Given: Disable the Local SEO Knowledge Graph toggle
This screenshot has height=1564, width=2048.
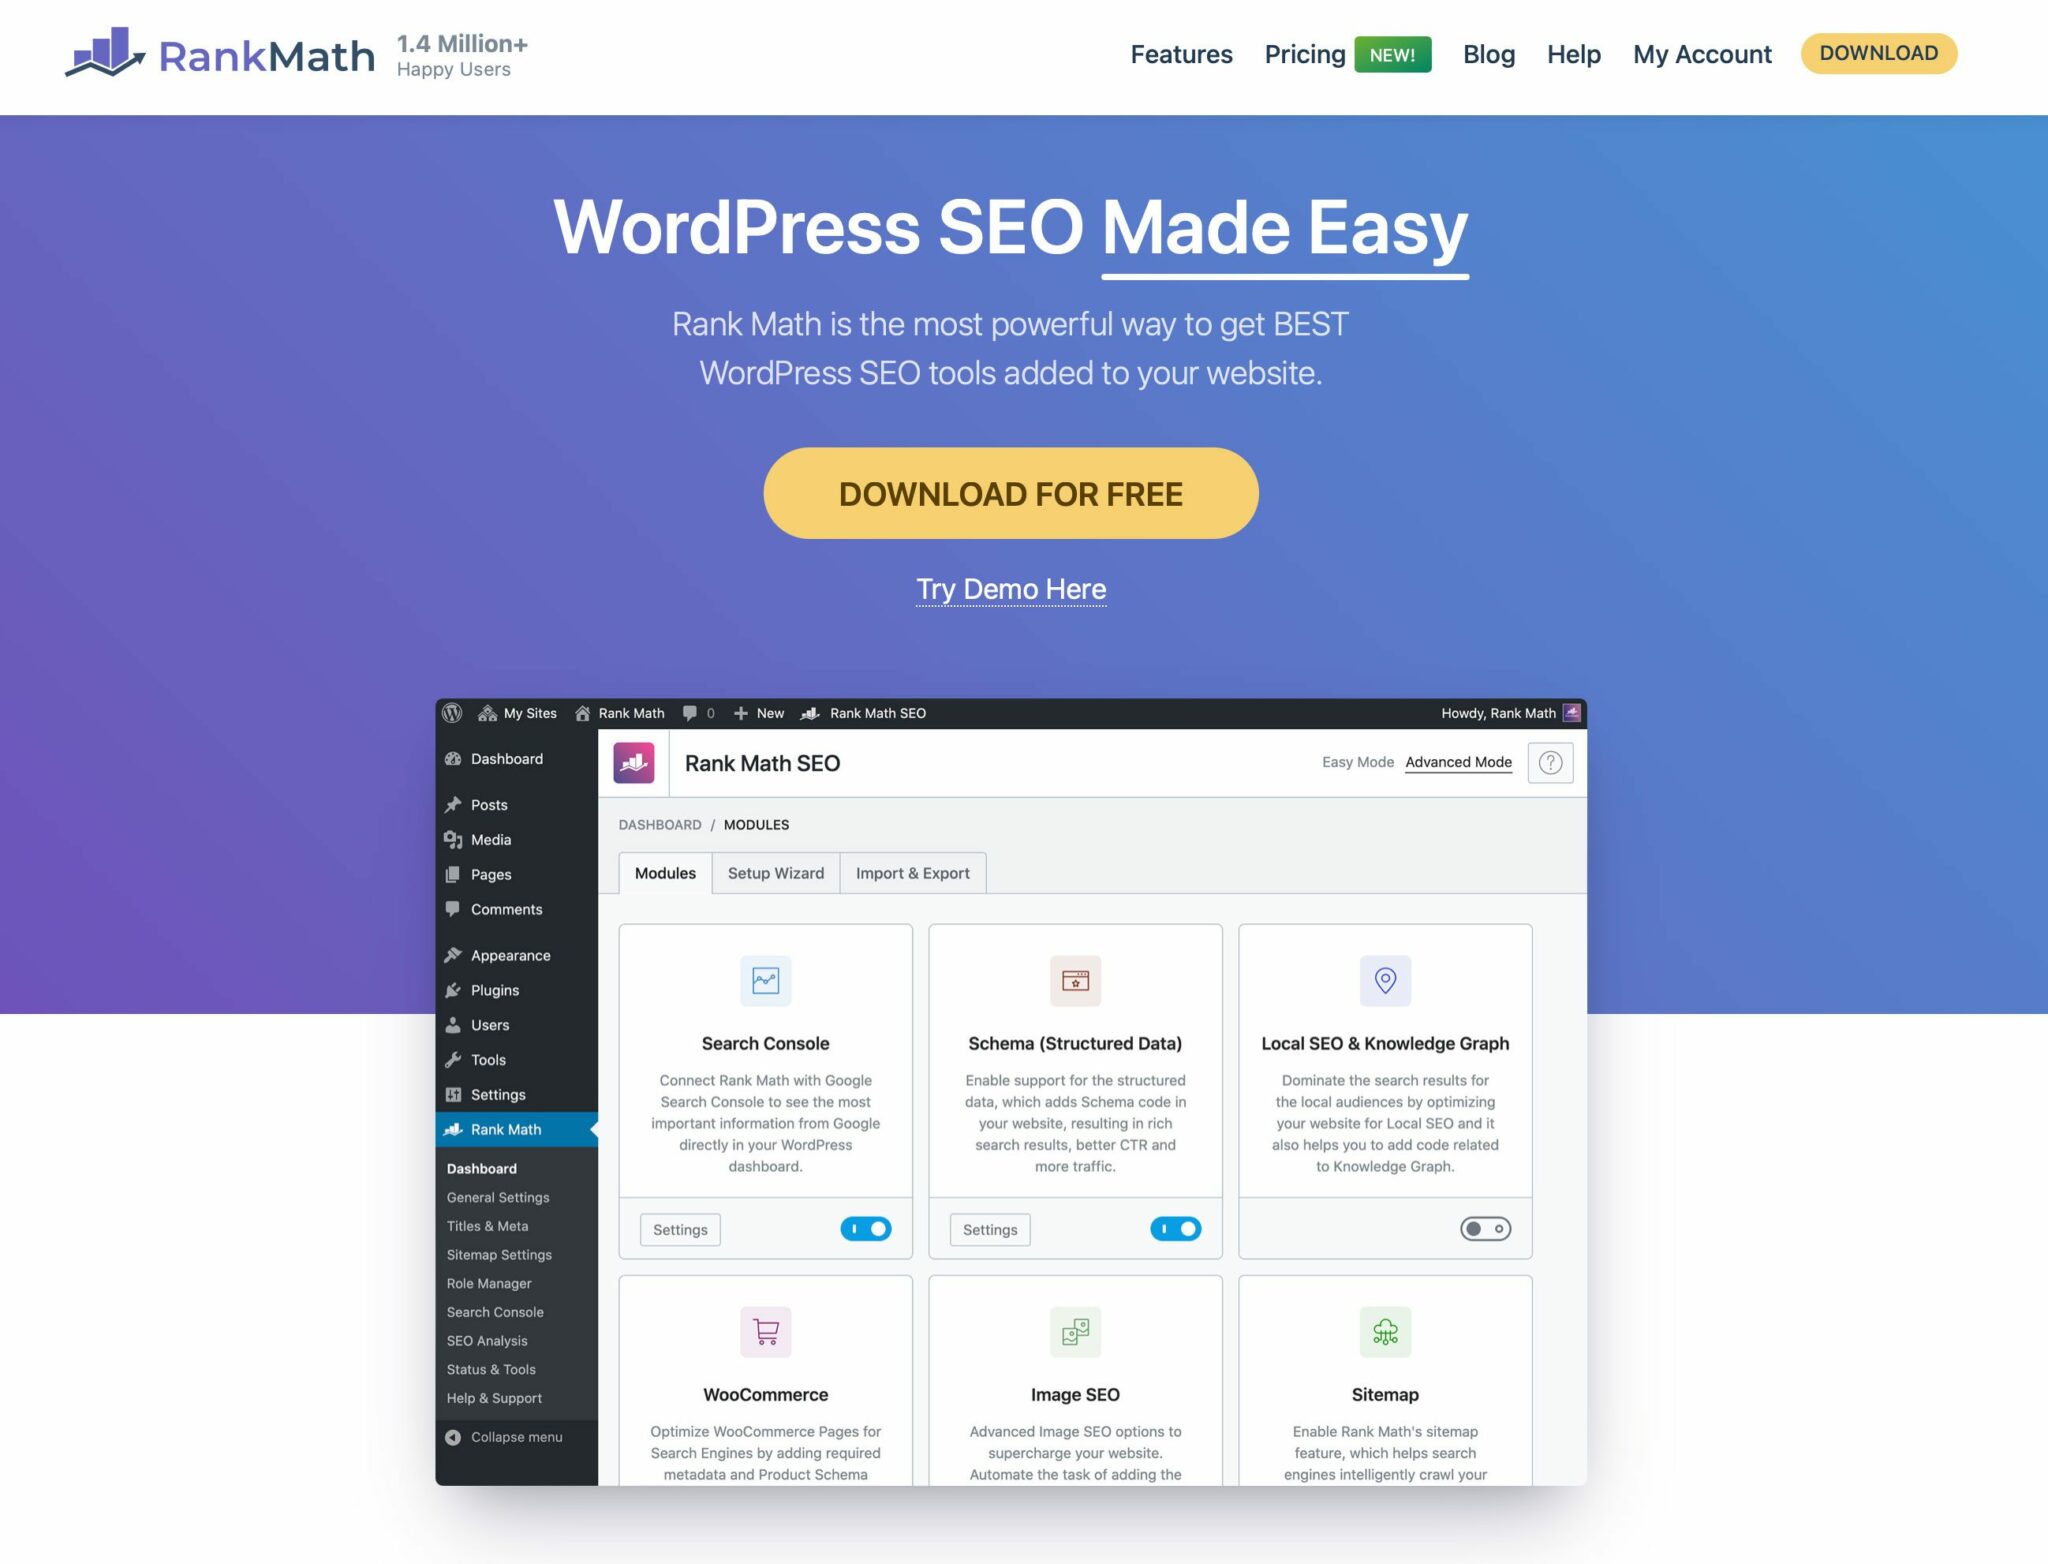Looking at the screenshot, I should (1485, 1227).
